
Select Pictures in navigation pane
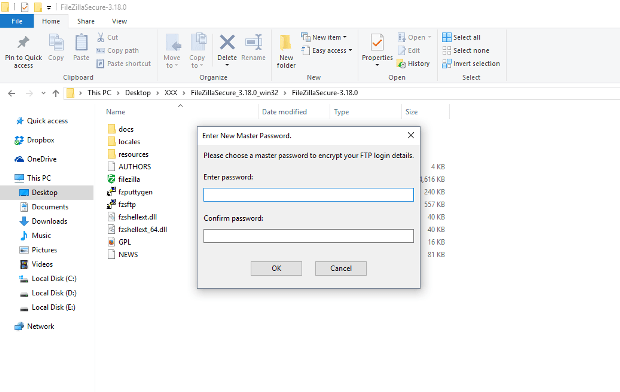coord(39,250)
